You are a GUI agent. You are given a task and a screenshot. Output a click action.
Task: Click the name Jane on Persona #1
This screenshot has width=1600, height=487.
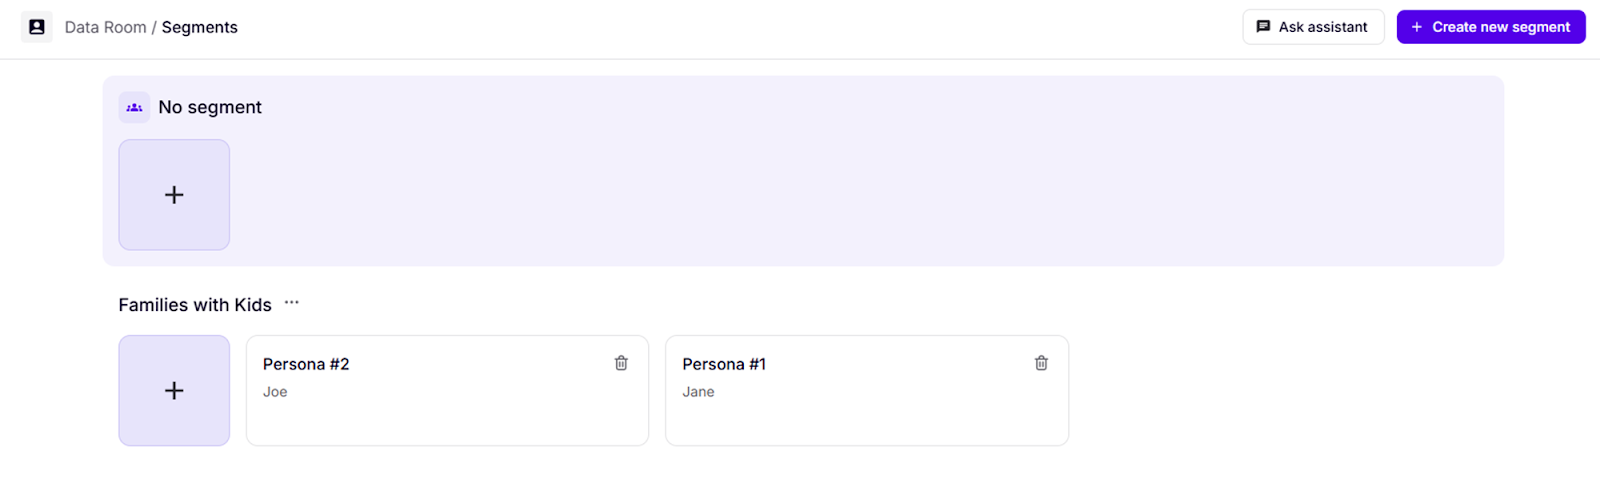[698, 392]
